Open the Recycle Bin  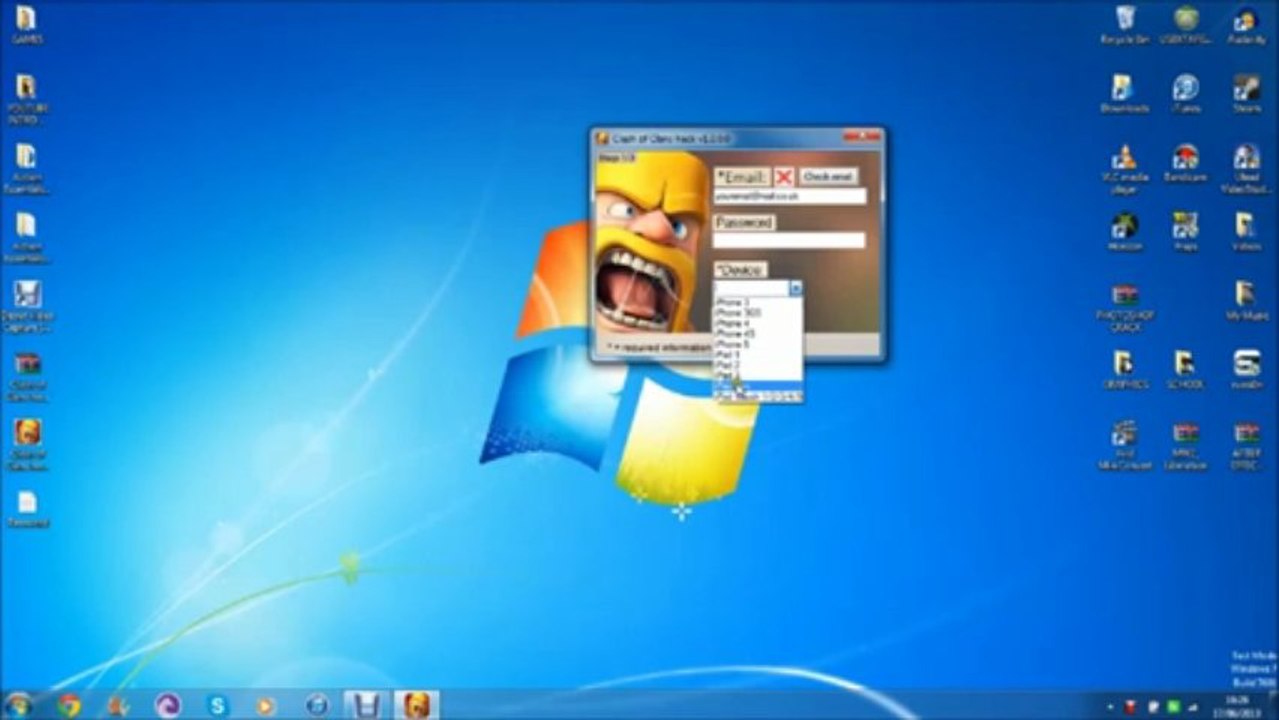point(1124,25)
